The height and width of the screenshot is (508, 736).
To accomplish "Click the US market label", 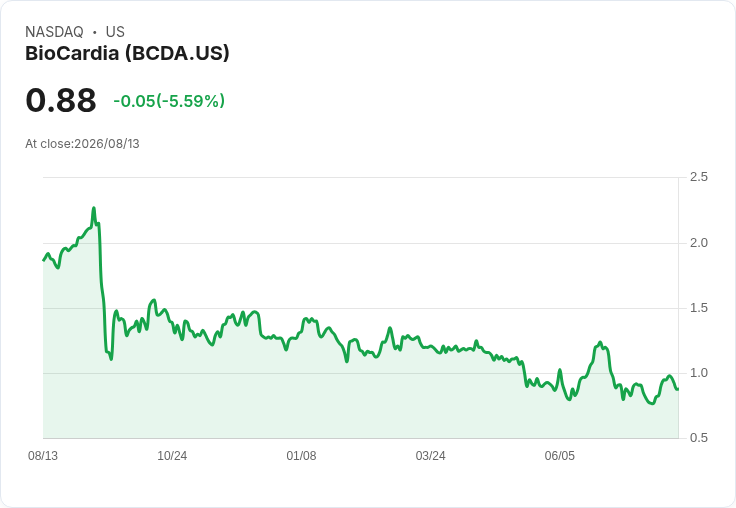I will click(115, 32).
